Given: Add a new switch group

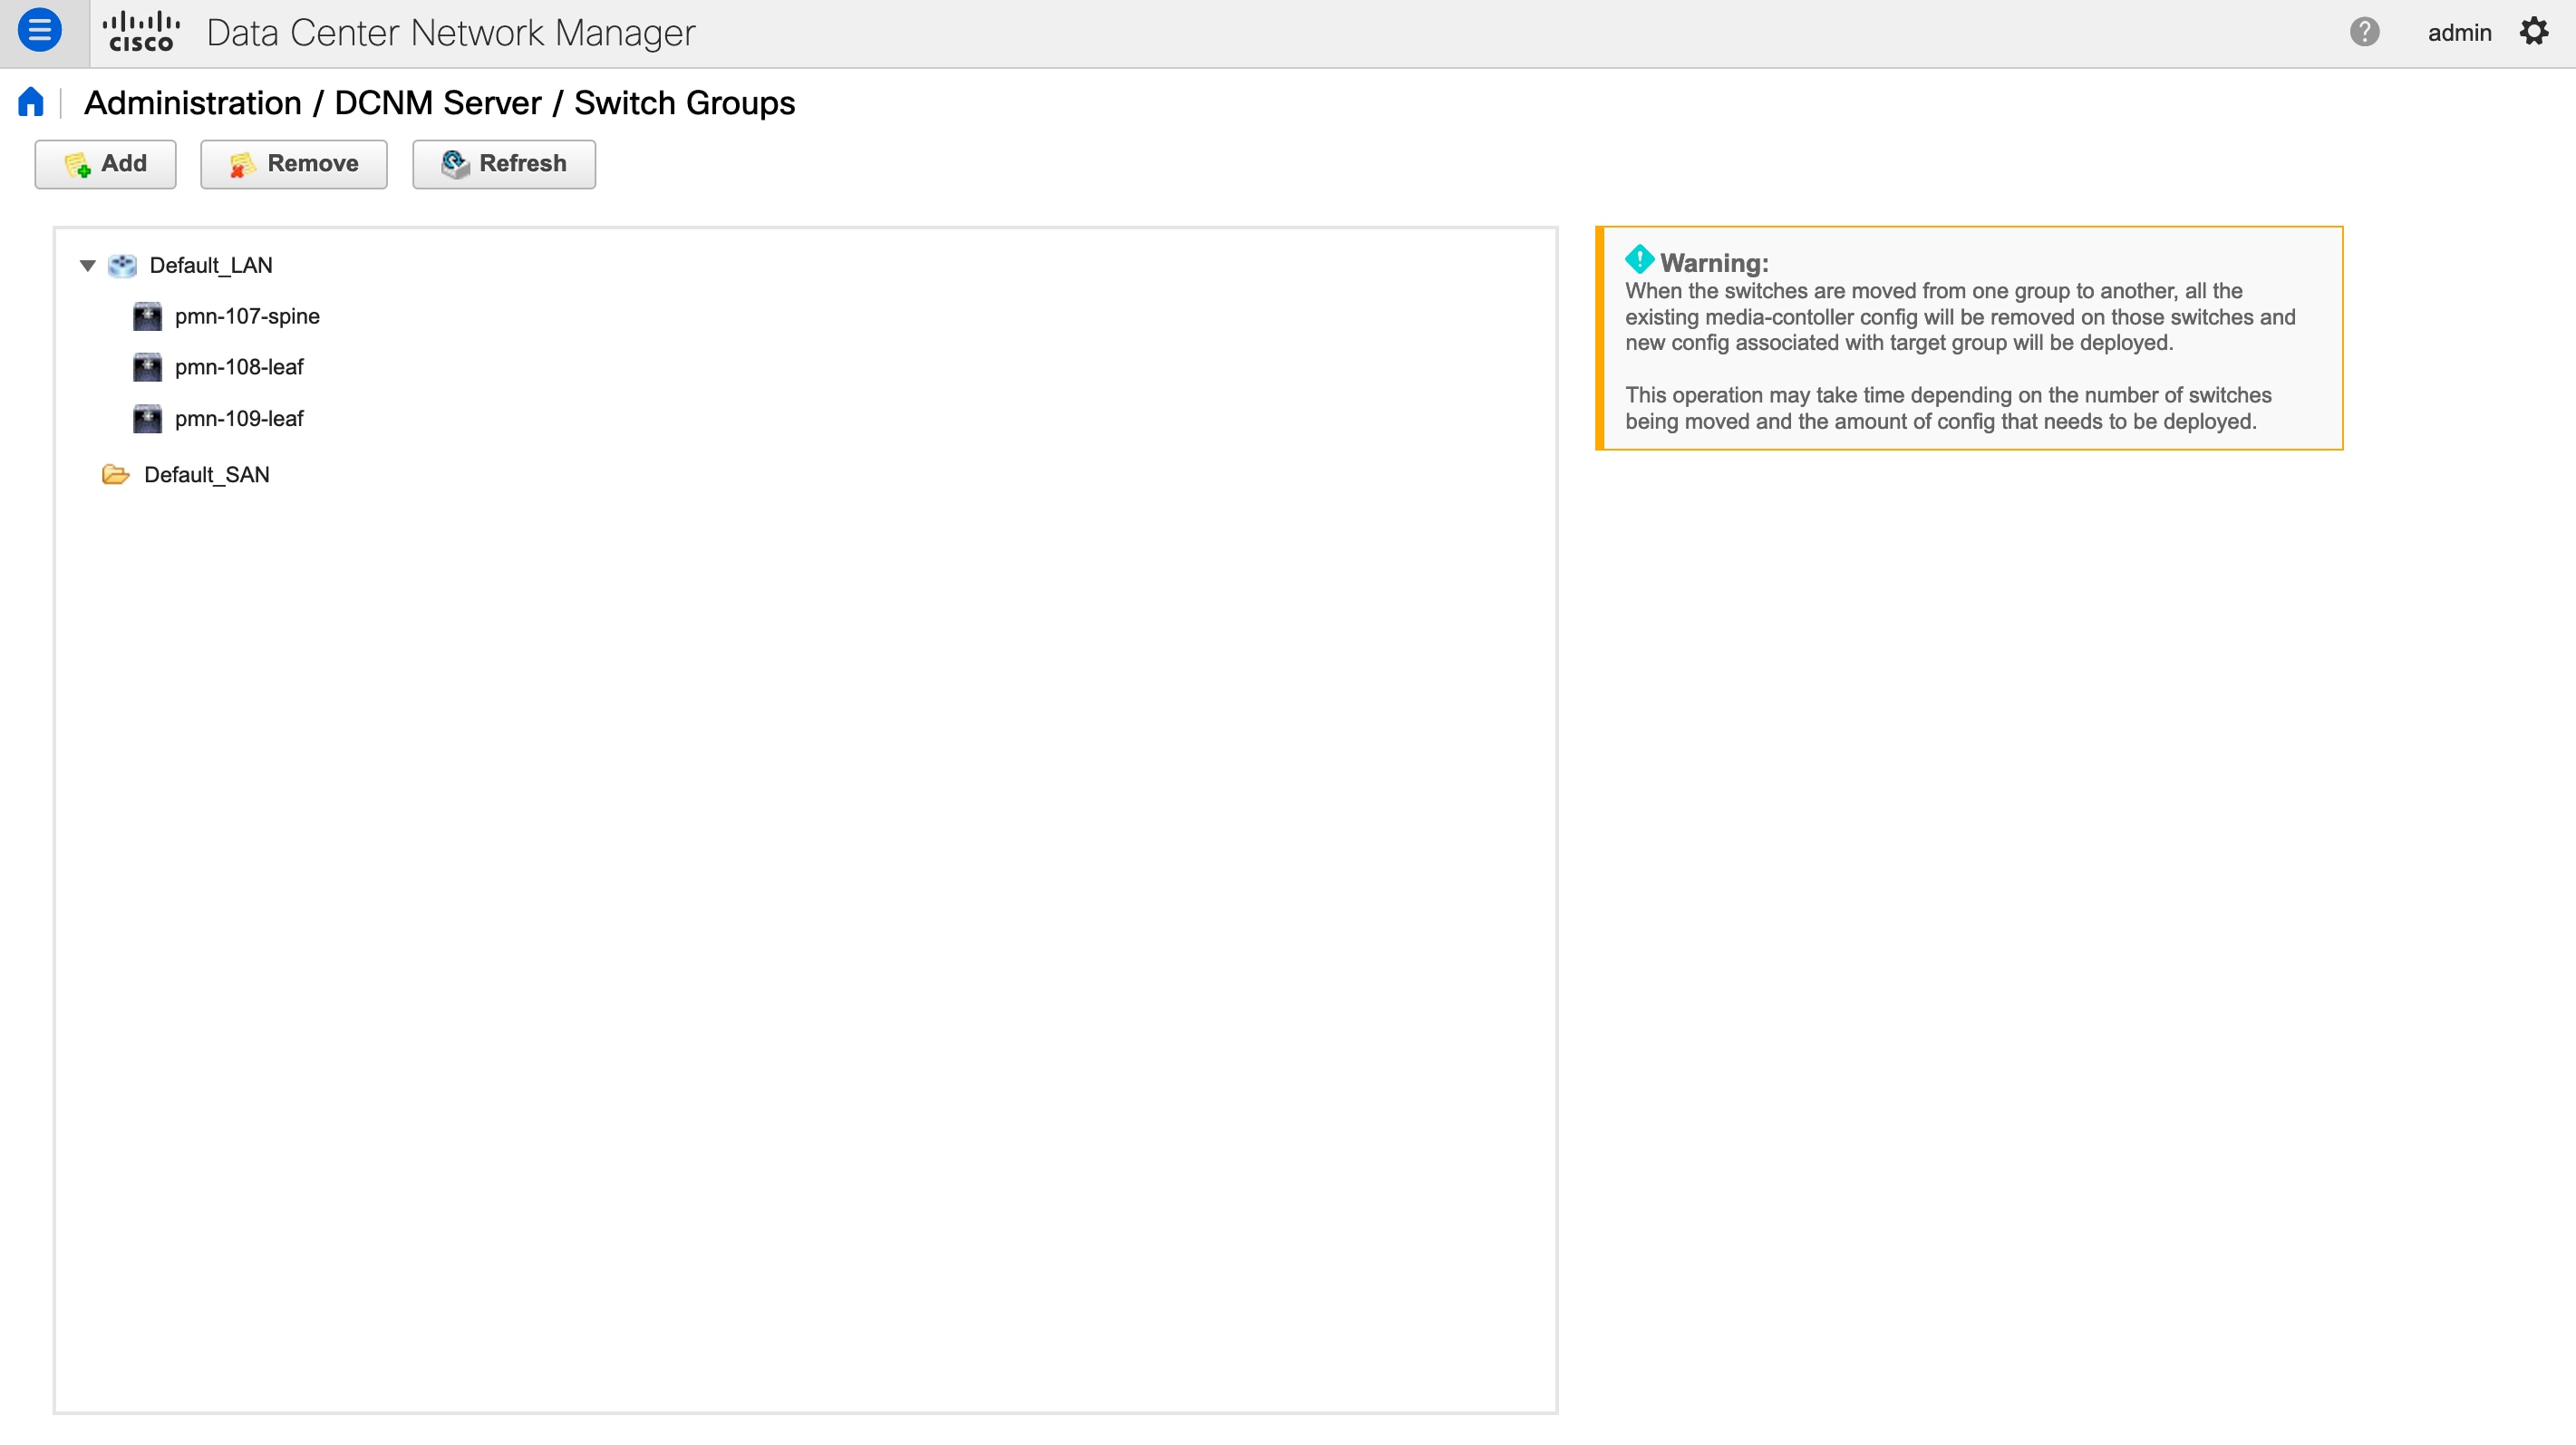Looking at the screenshot, I should [x=106, y=164].
